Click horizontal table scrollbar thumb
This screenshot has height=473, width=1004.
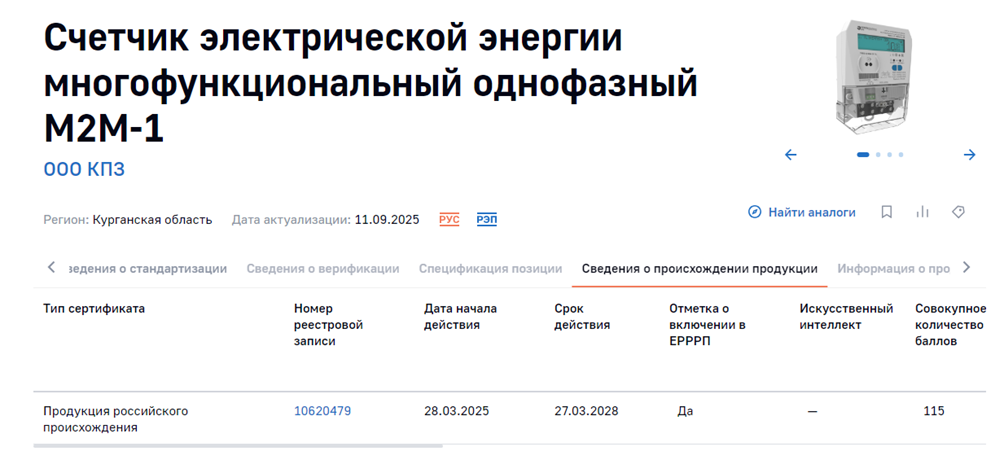click(x=238, y=445)
